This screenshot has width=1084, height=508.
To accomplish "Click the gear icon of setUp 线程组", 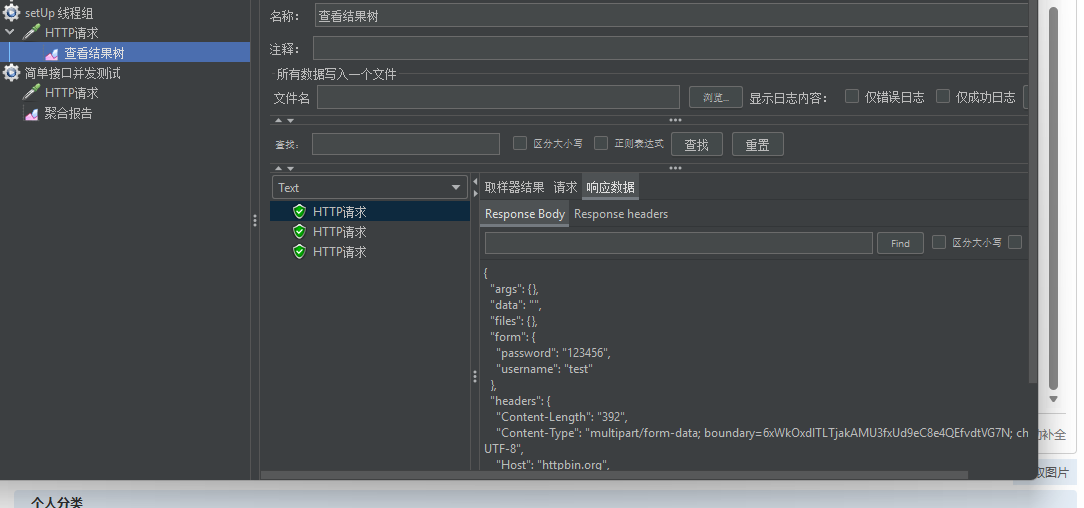I will 11,12.
